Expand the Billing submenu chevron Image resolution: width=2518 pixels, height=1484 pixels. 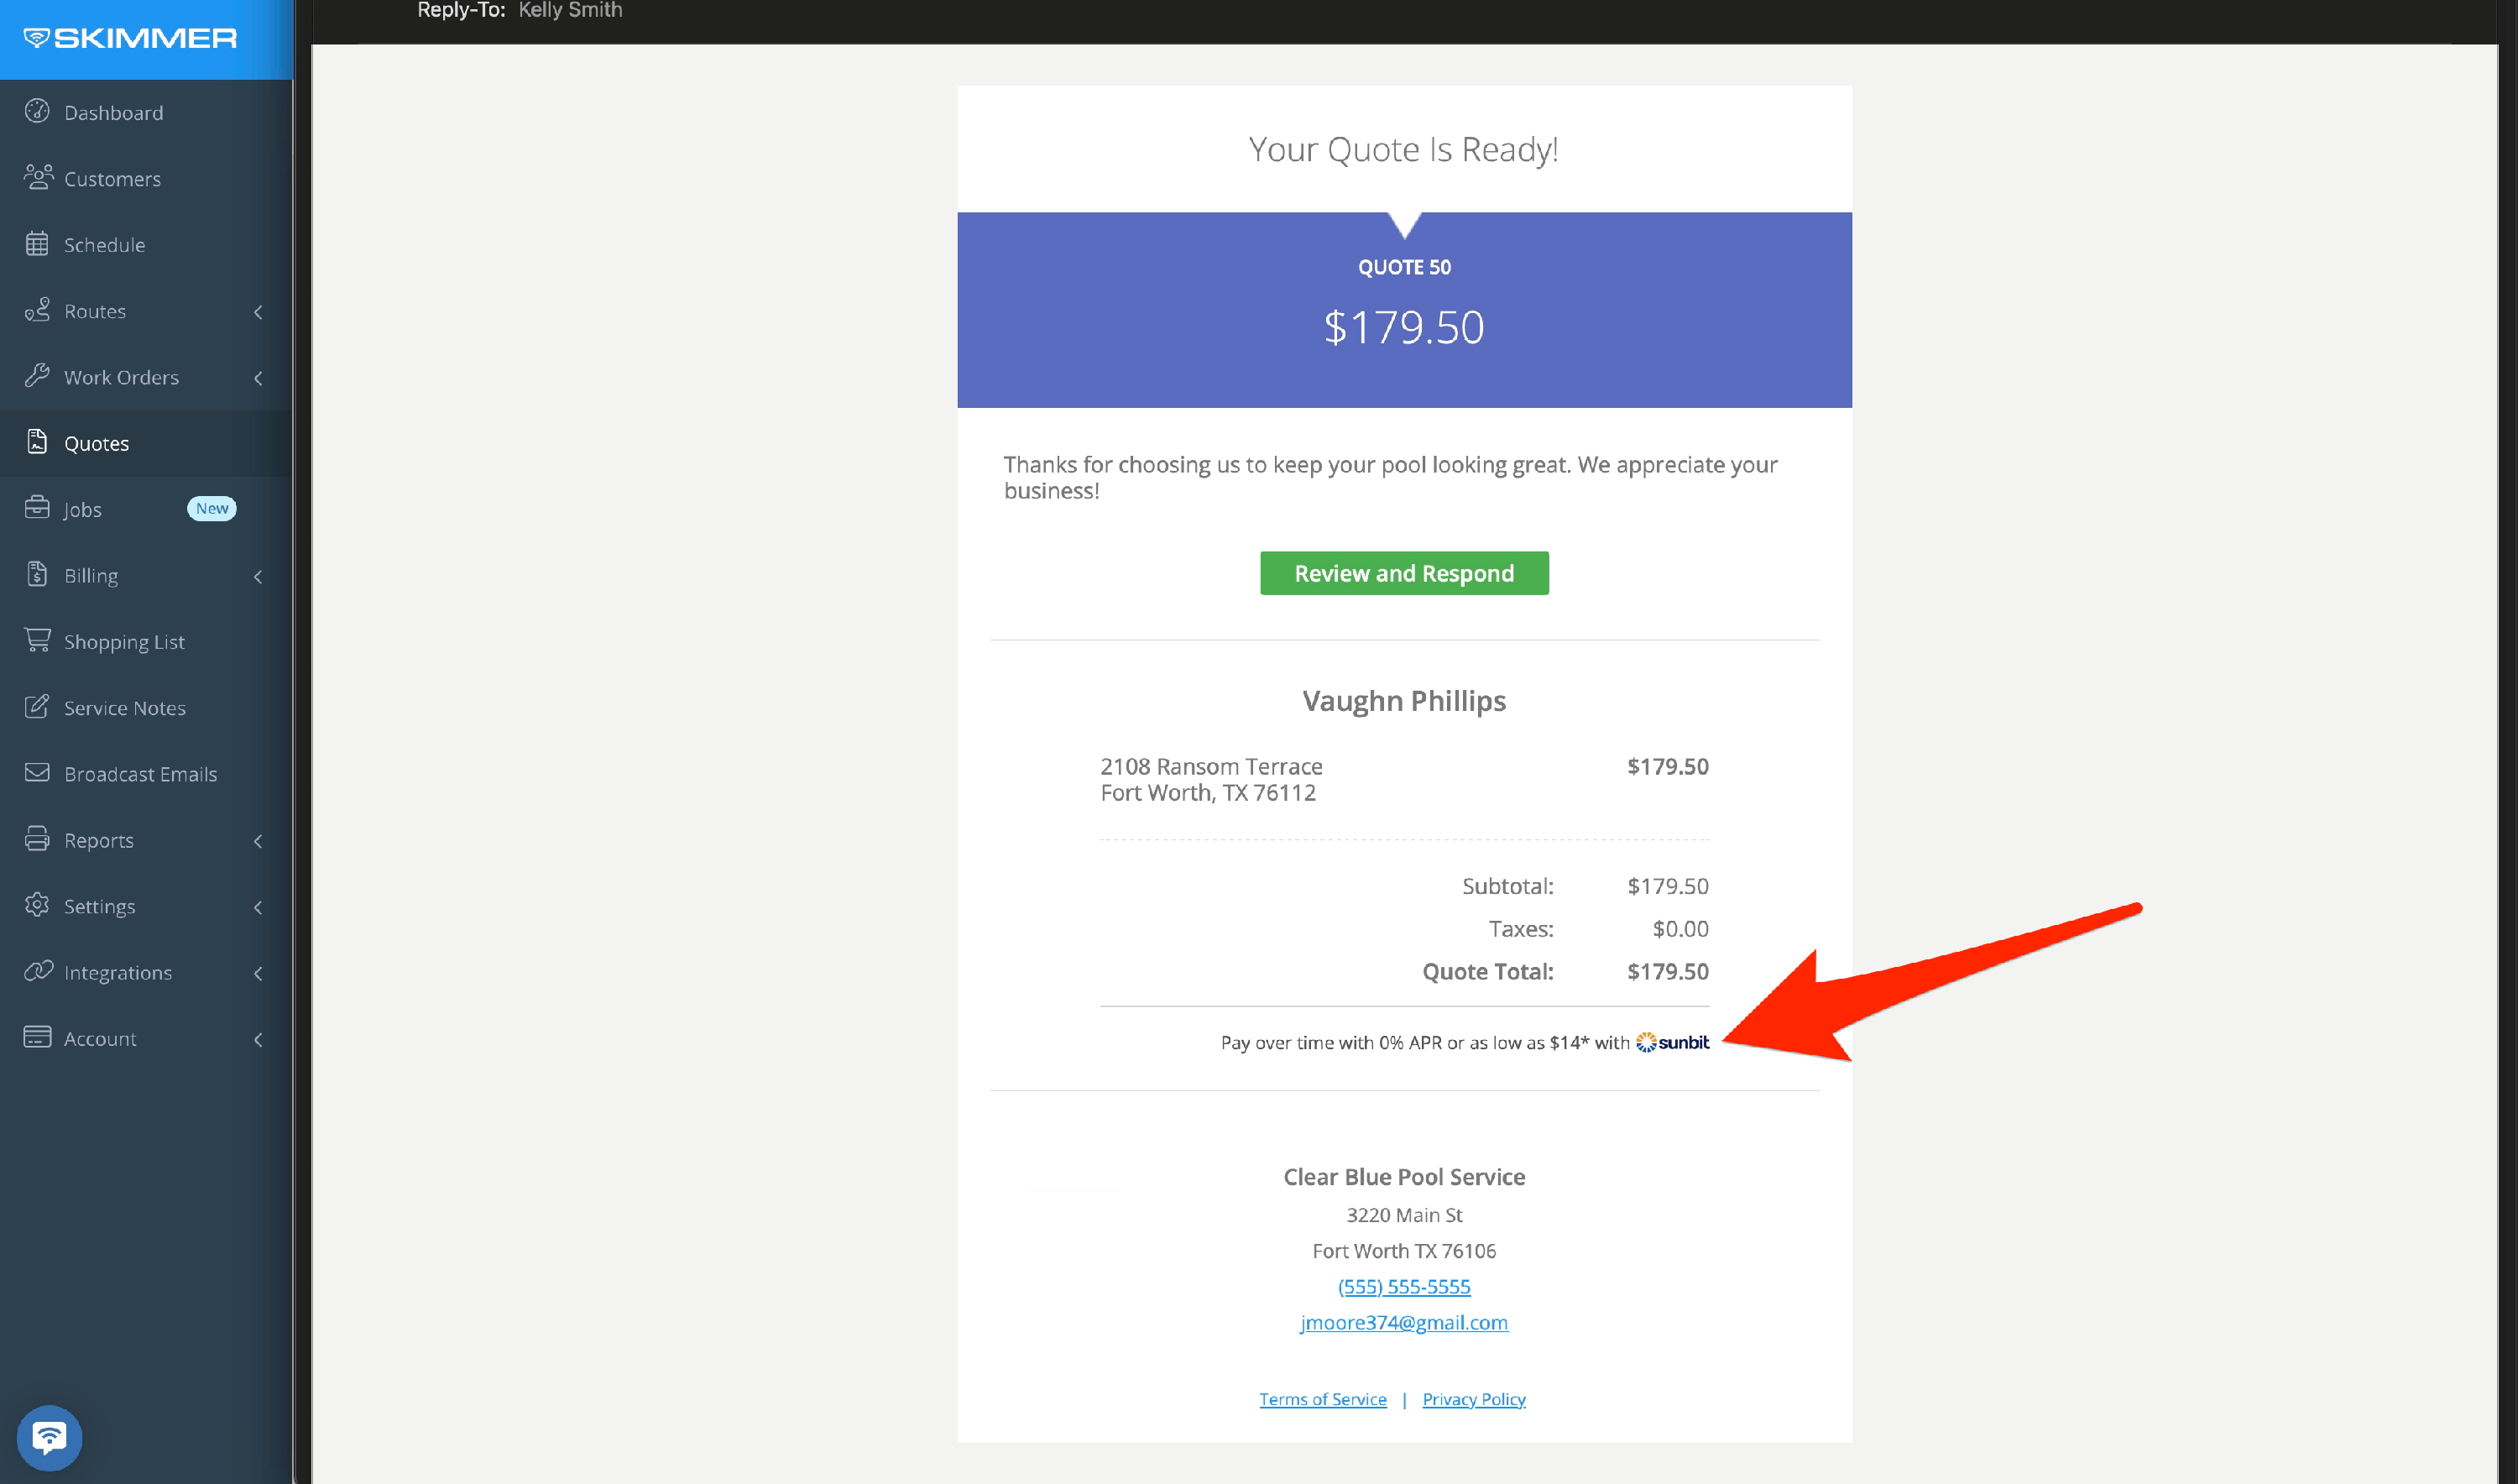258,576
